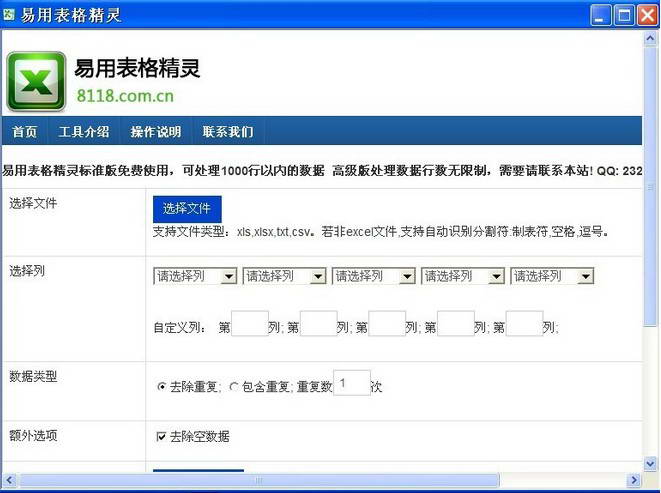Screen dimensions: 661x493
Task: Click the 自定义列 label text
Action: (180, 328)
